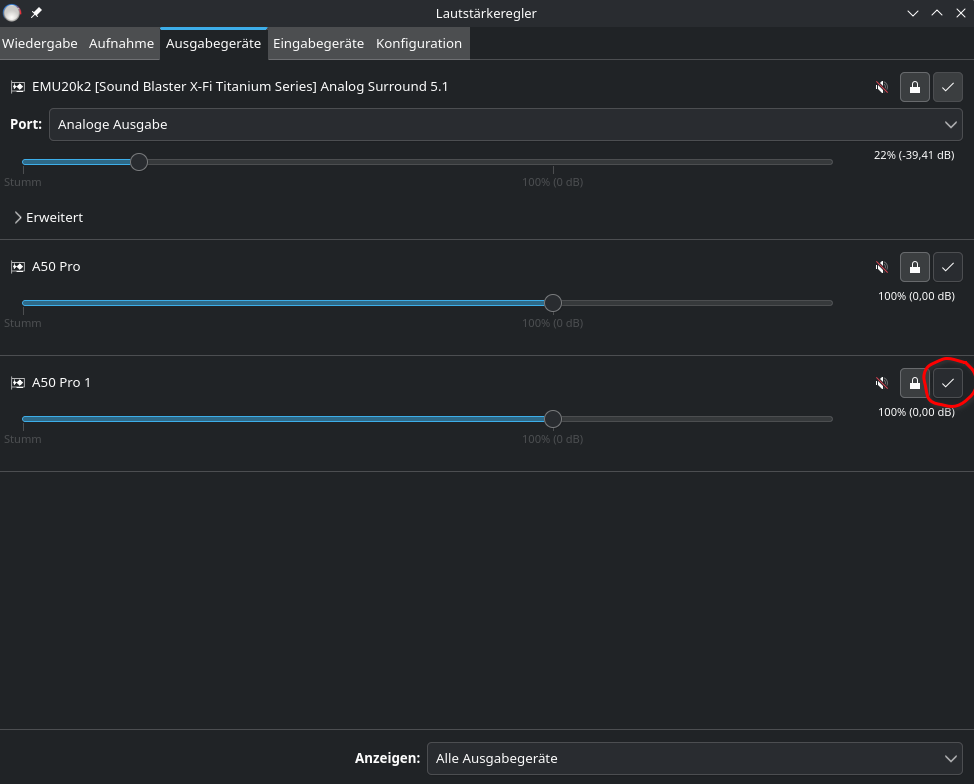Mute the EMU20k2 Sound Blaster output
The image size is (974, 784).
point(881,87)
